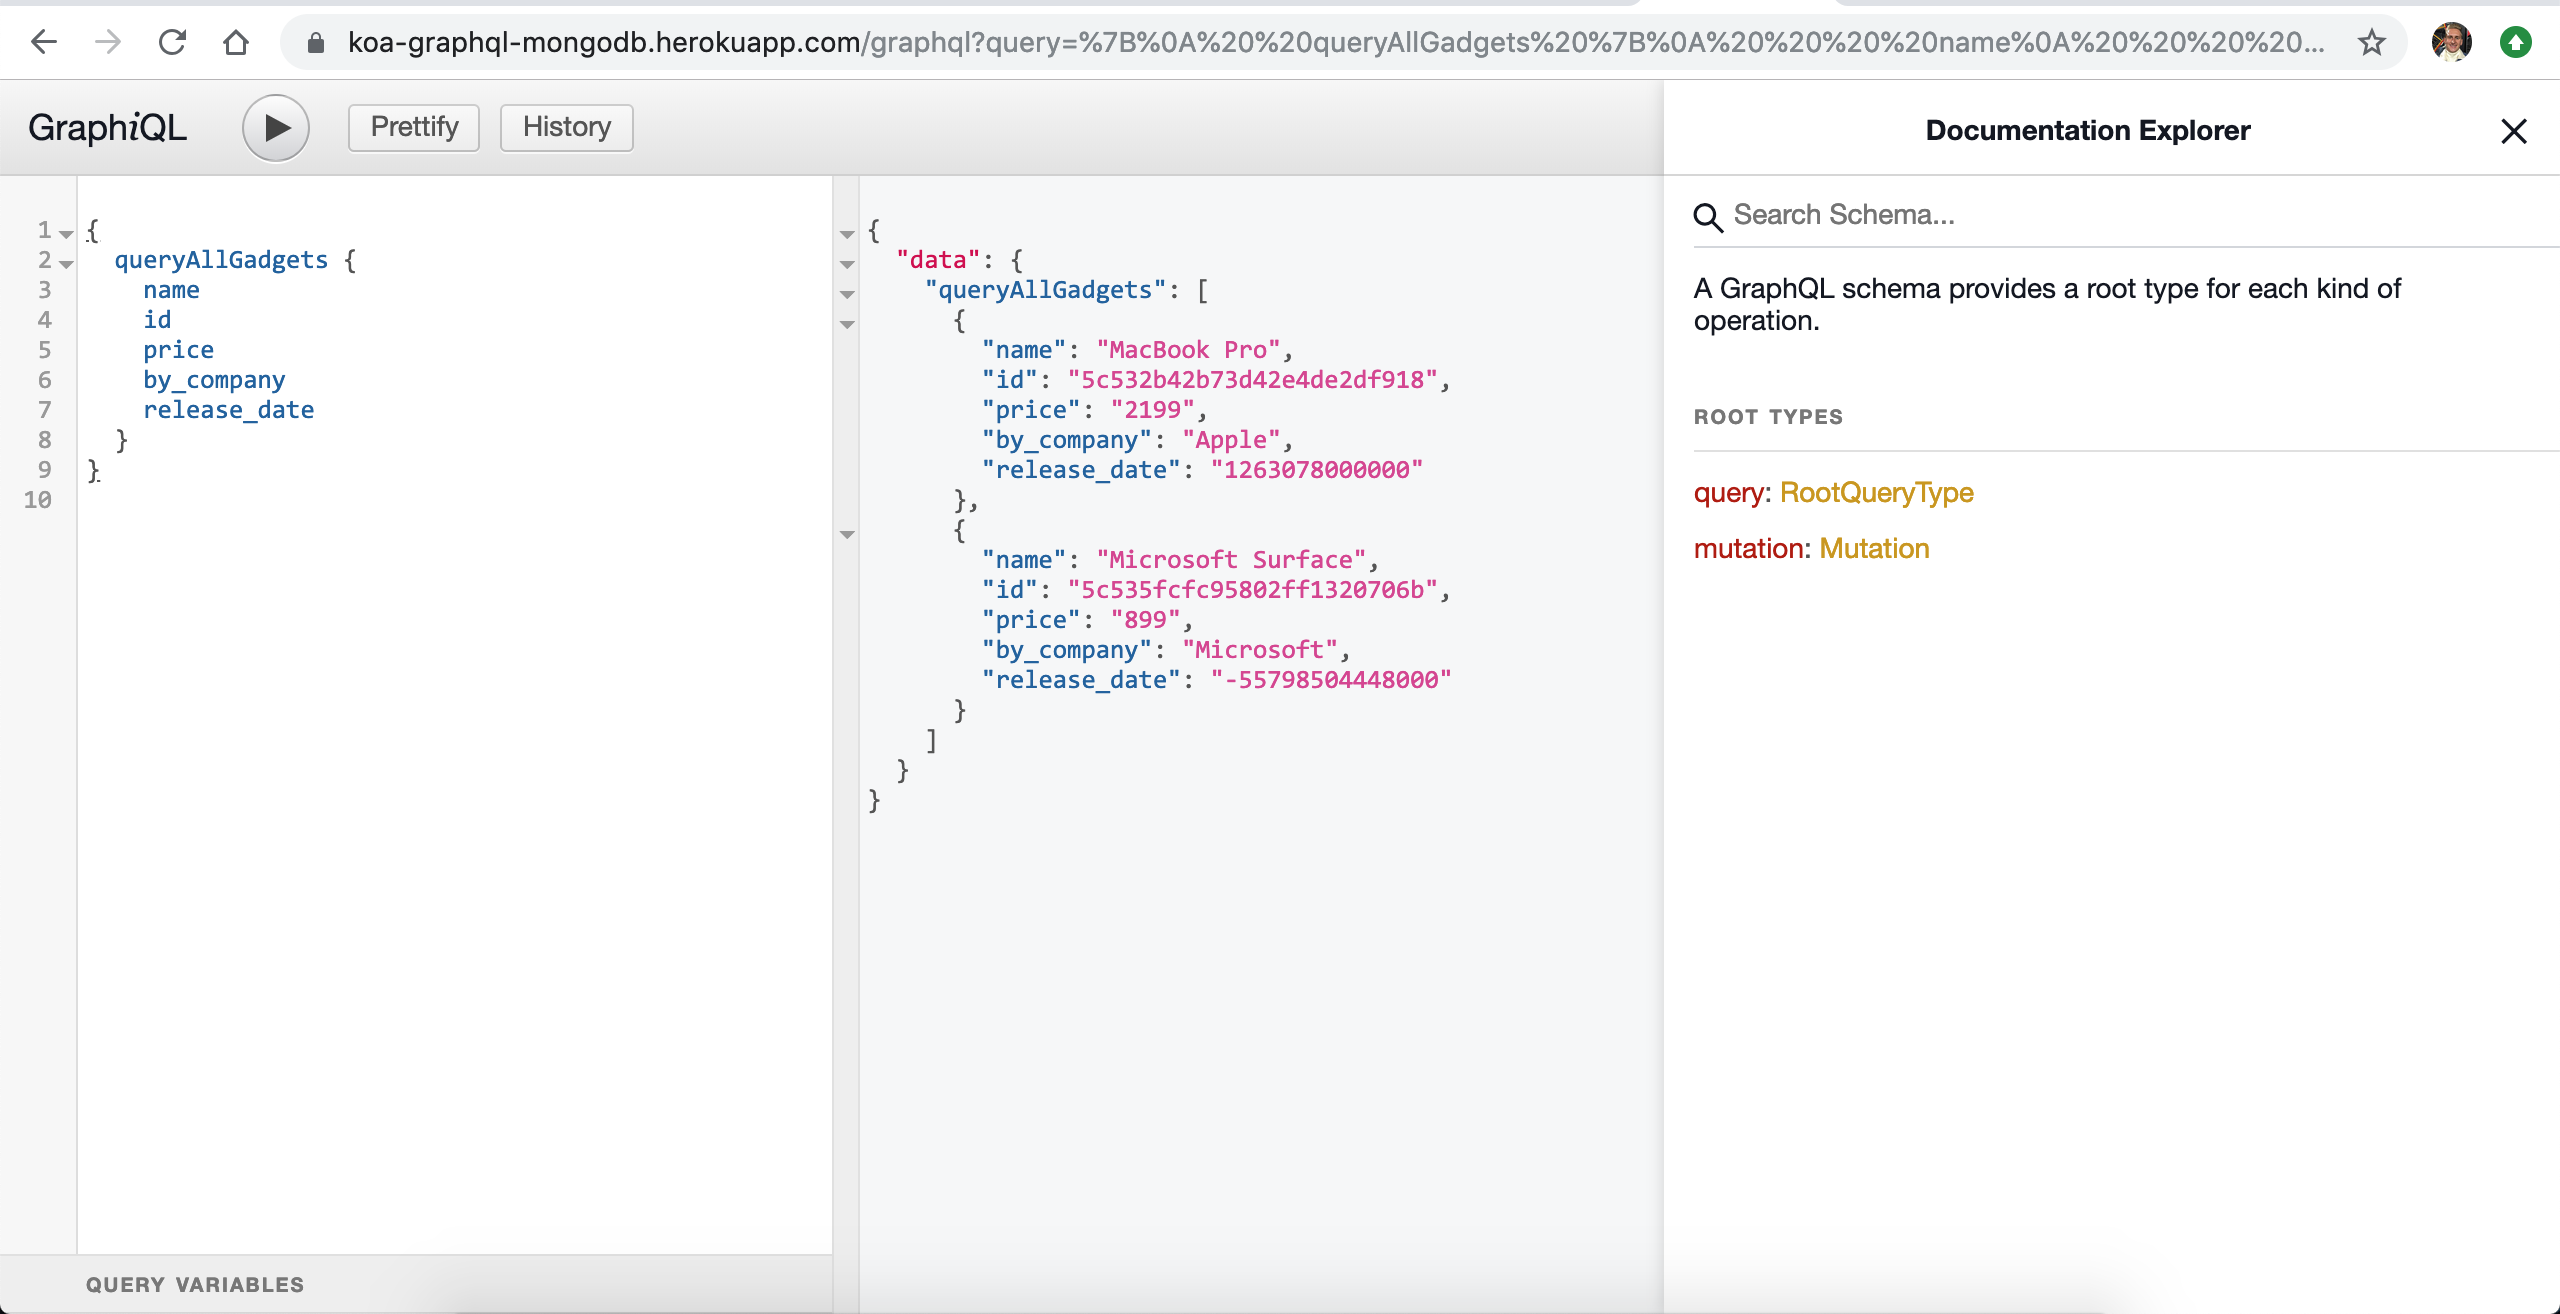The width and height of the screenshot is (2560, 1314).
Task: Click the search magnifier icon in docs
Action: (x=1708, y=217)
